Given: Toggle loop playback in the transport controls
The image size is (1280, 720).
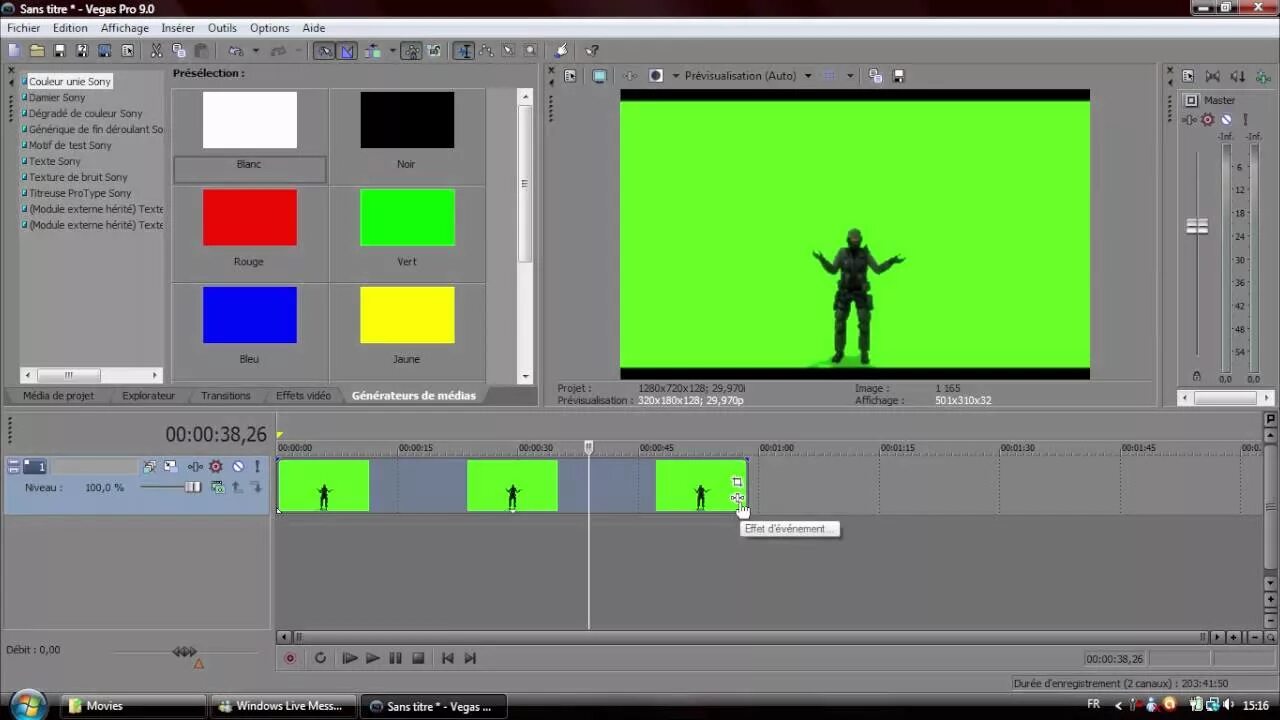Looking at the screenshot, I should pyautogui.click(x=321, y=658).
